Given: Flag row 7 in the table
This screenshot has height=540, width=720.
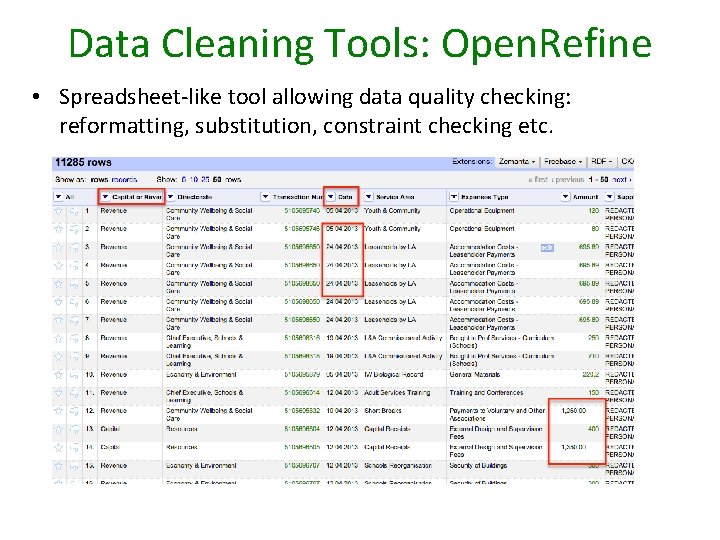Looking at the screenshot, I should pos(74,321).
